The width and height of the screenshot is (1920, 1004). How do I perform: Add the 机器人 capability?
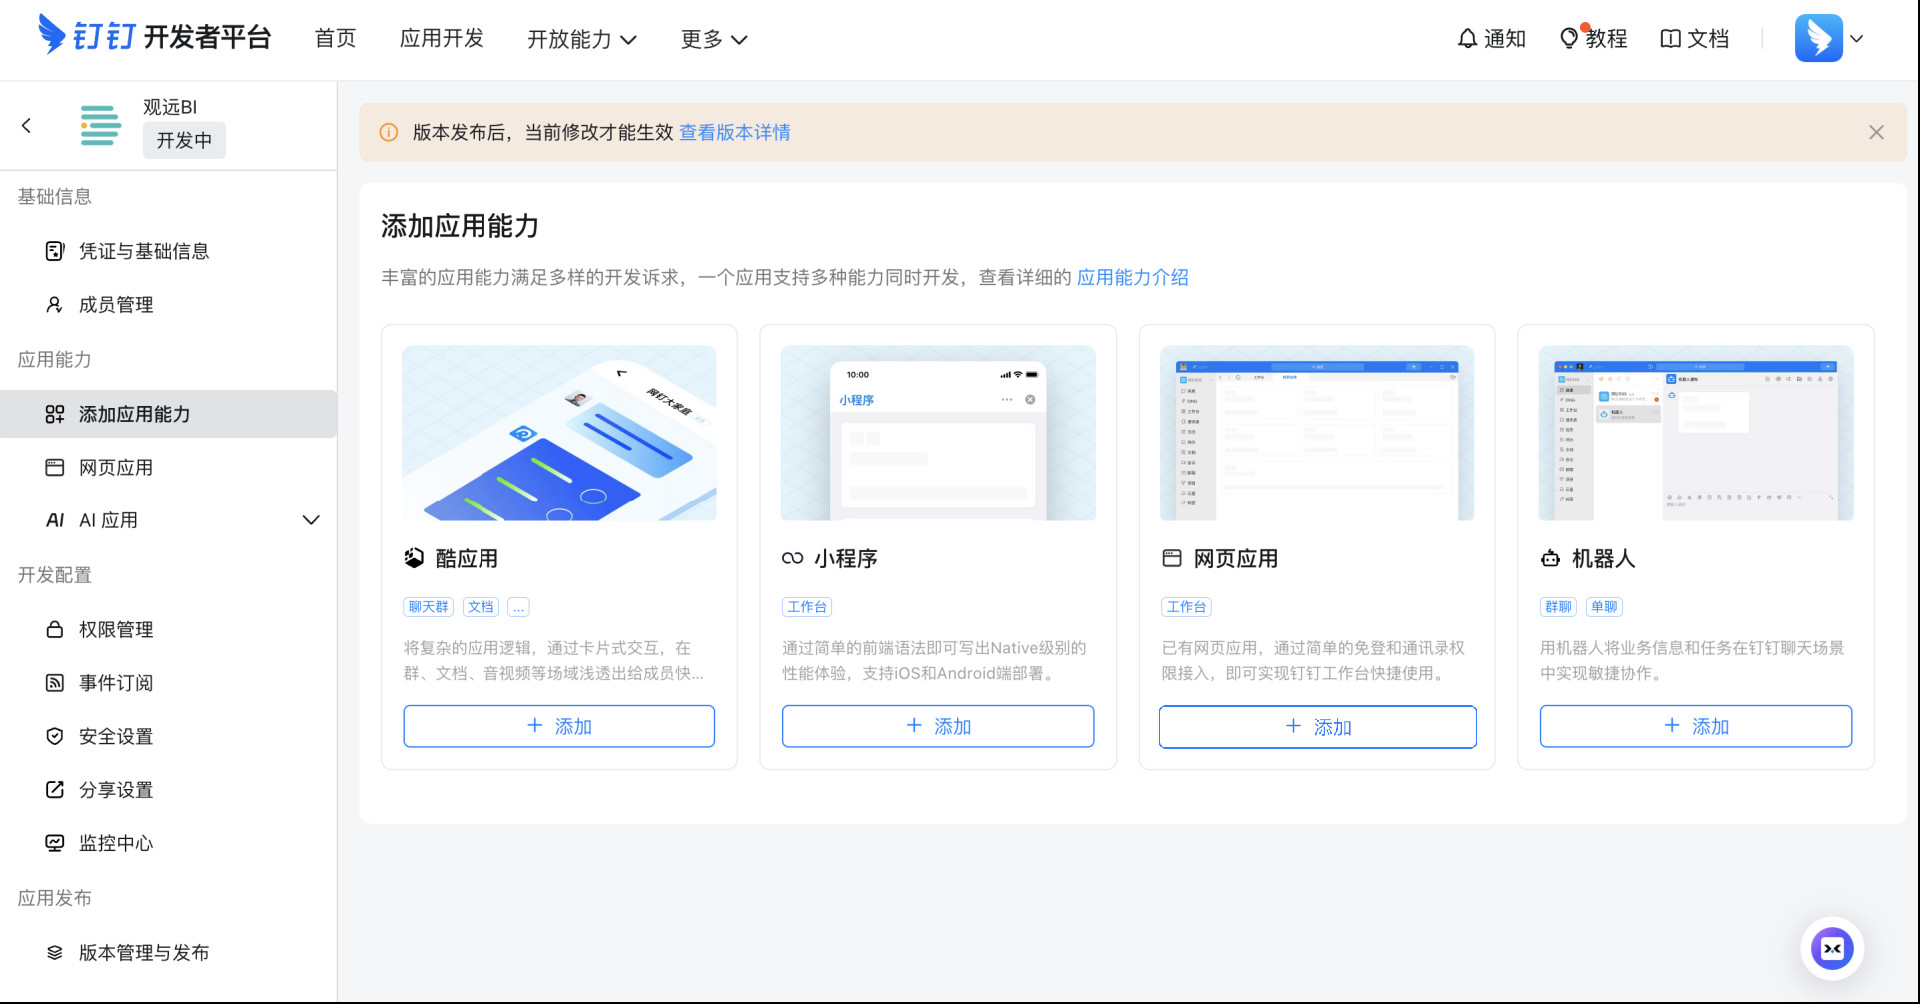(1695, 726)
